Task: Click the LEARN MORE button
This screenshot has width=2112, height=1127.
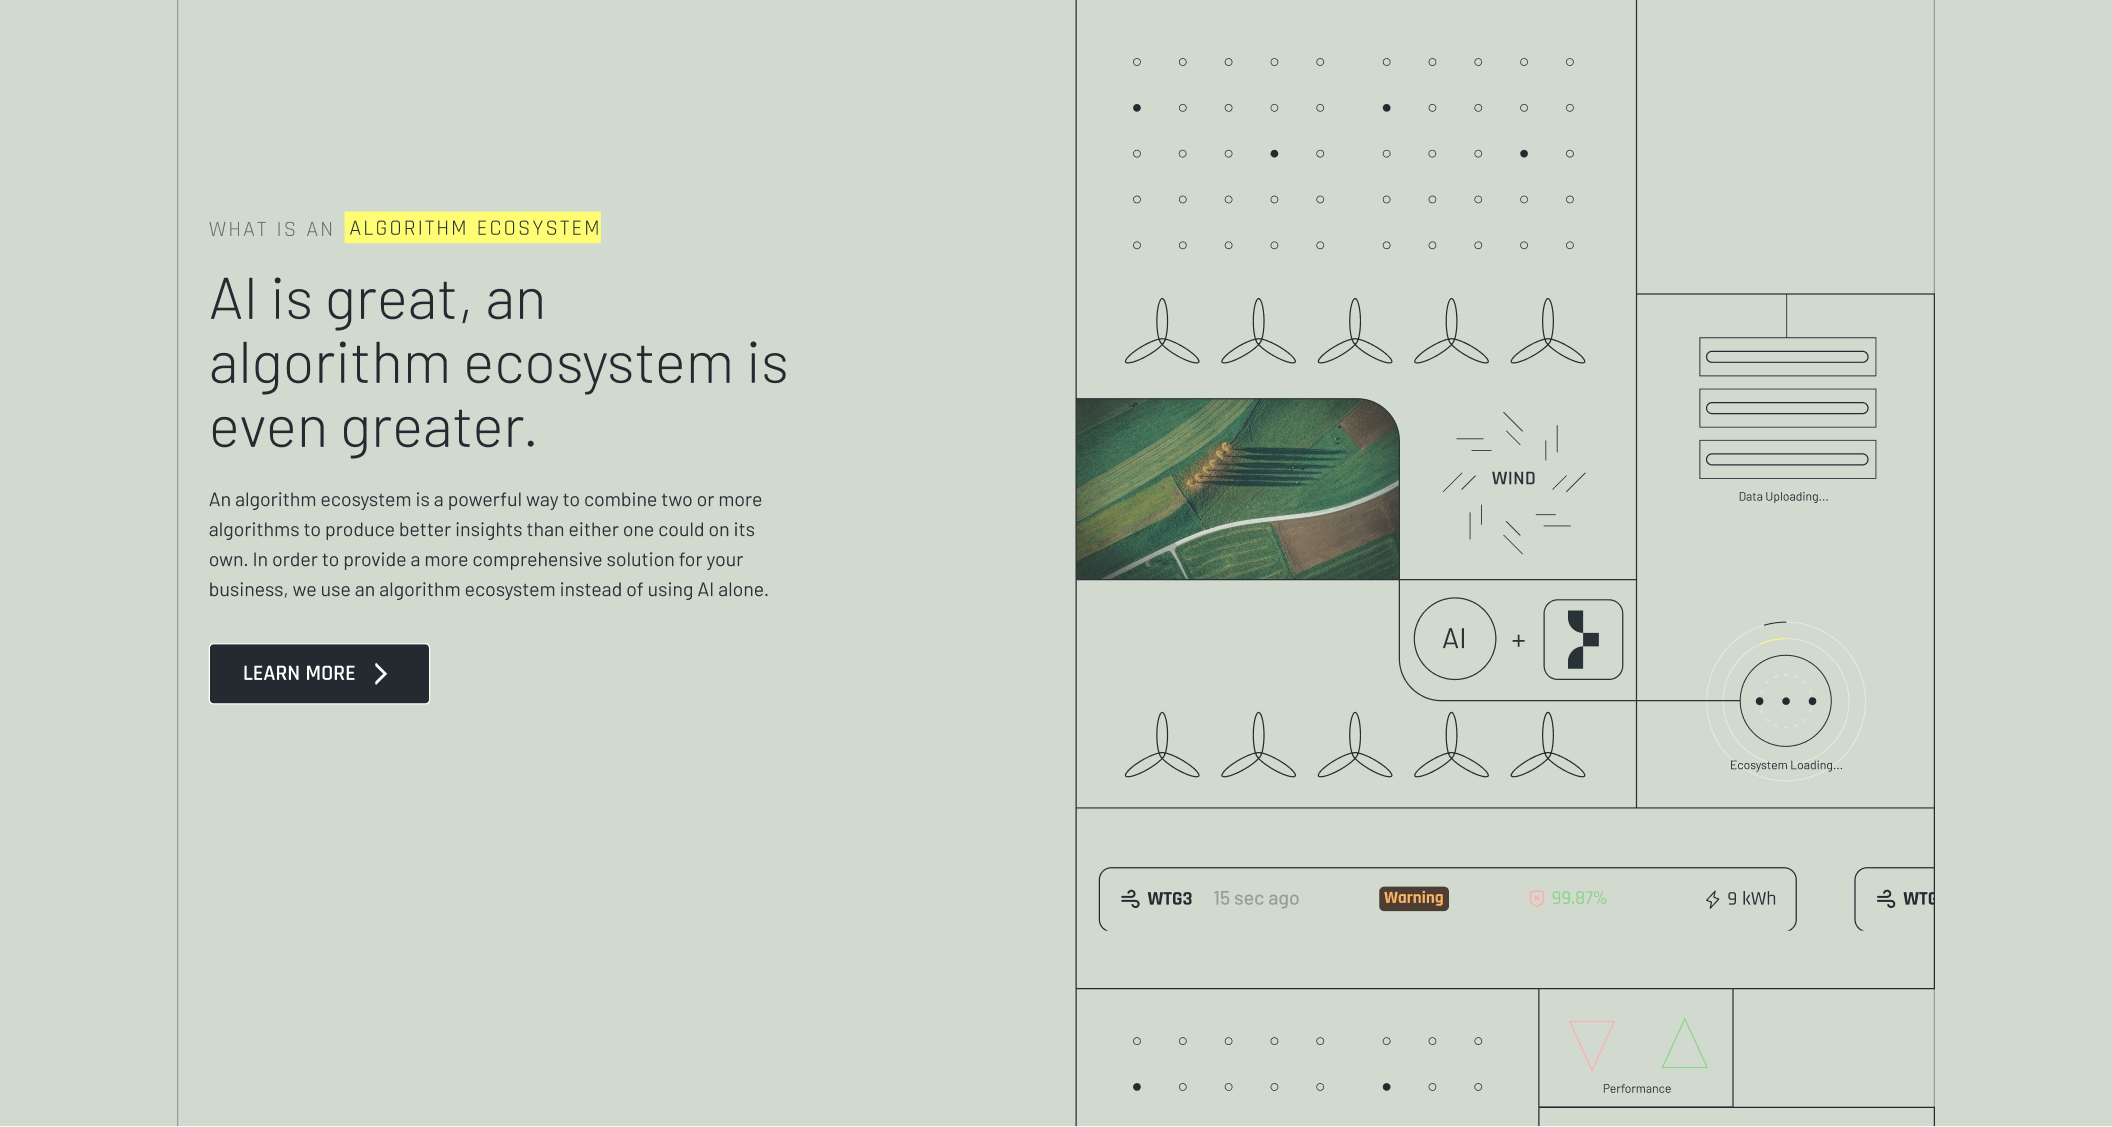Action: 319,673
